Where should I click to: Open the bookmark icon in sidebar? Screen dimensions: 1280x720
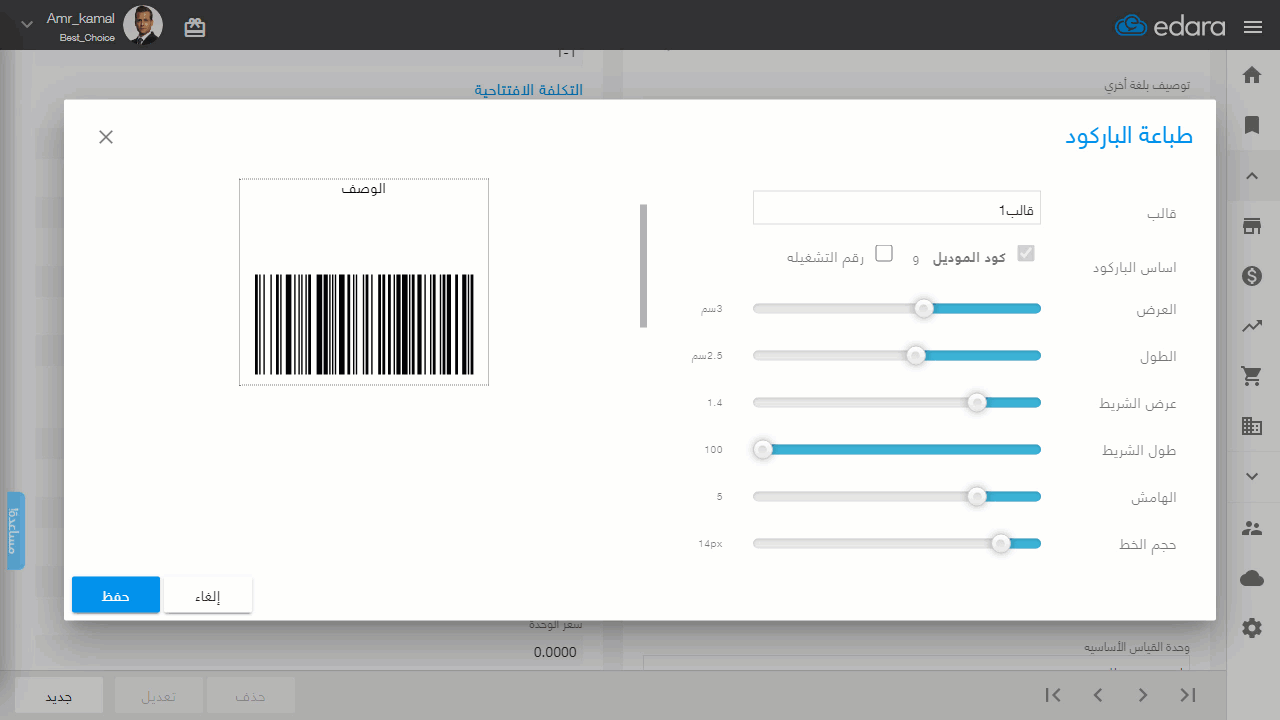pos(1251,125)
